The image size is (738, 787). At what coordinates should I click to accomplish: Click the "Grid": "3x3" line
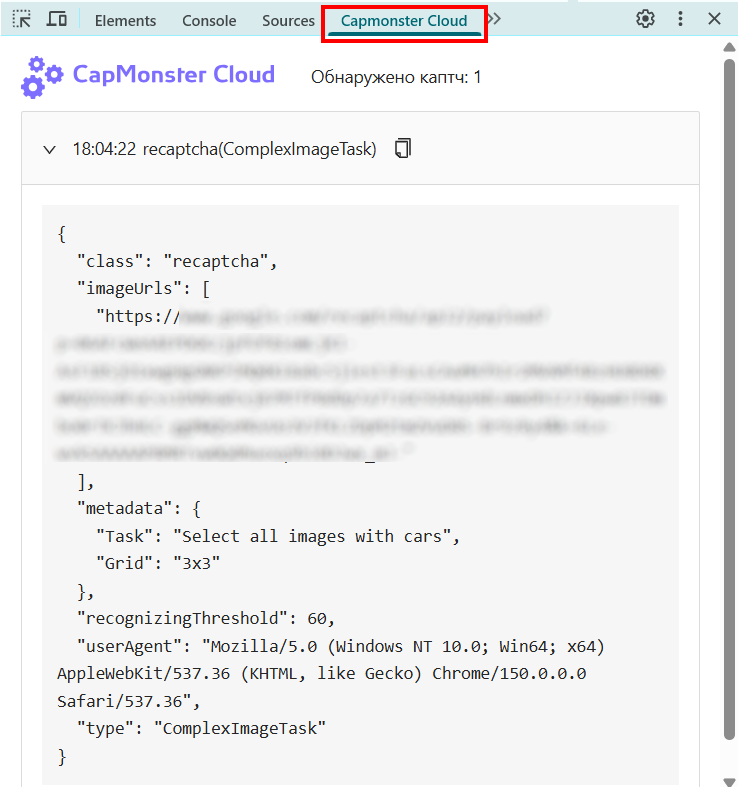[x=158, y=564]
